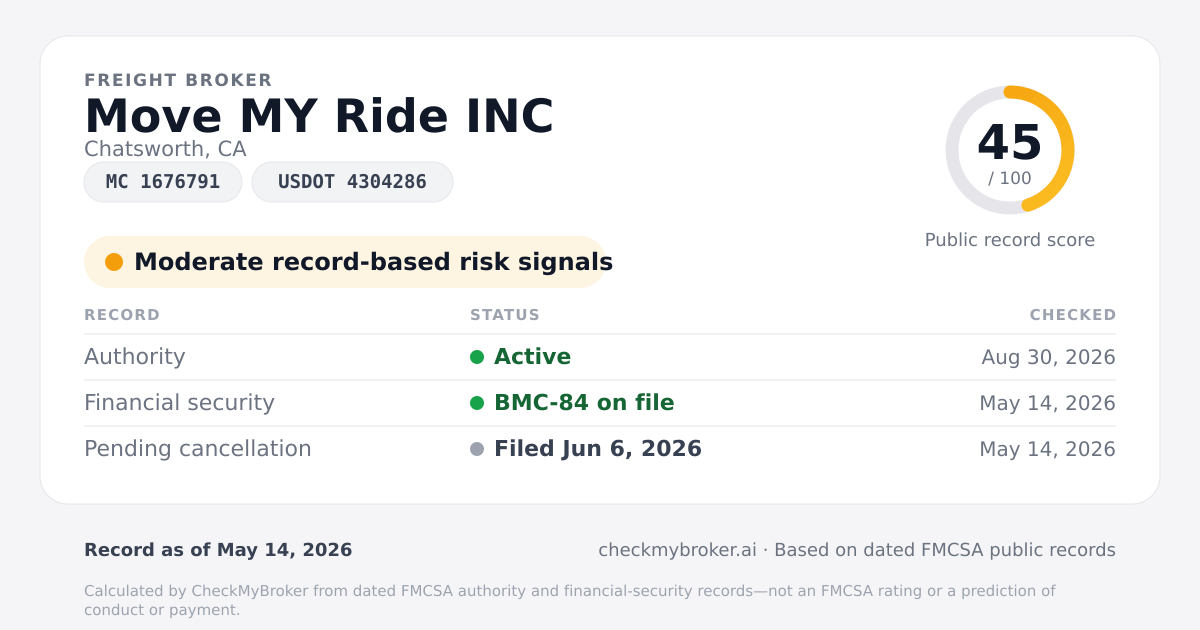The height and width of the screenshot is (630, 1200).
Task: Click the green dot beside BMC-84 on file
Action: [477, 403]
